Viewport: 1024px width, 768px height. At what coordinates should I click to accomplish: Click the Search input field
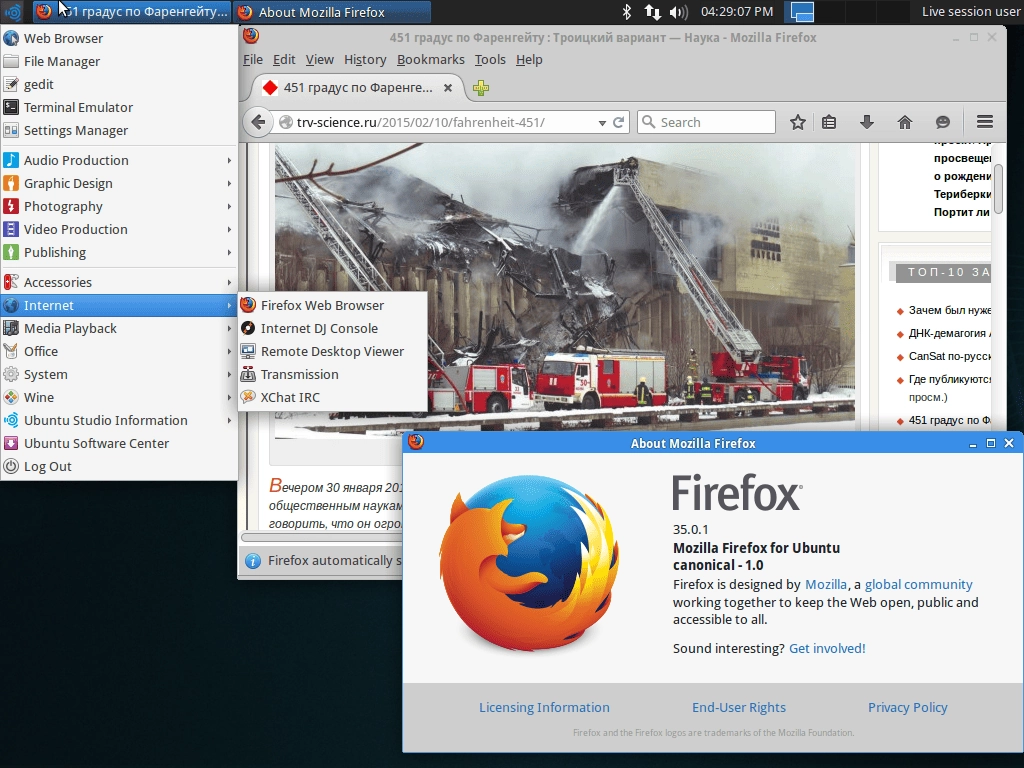[x=707, y=122]
